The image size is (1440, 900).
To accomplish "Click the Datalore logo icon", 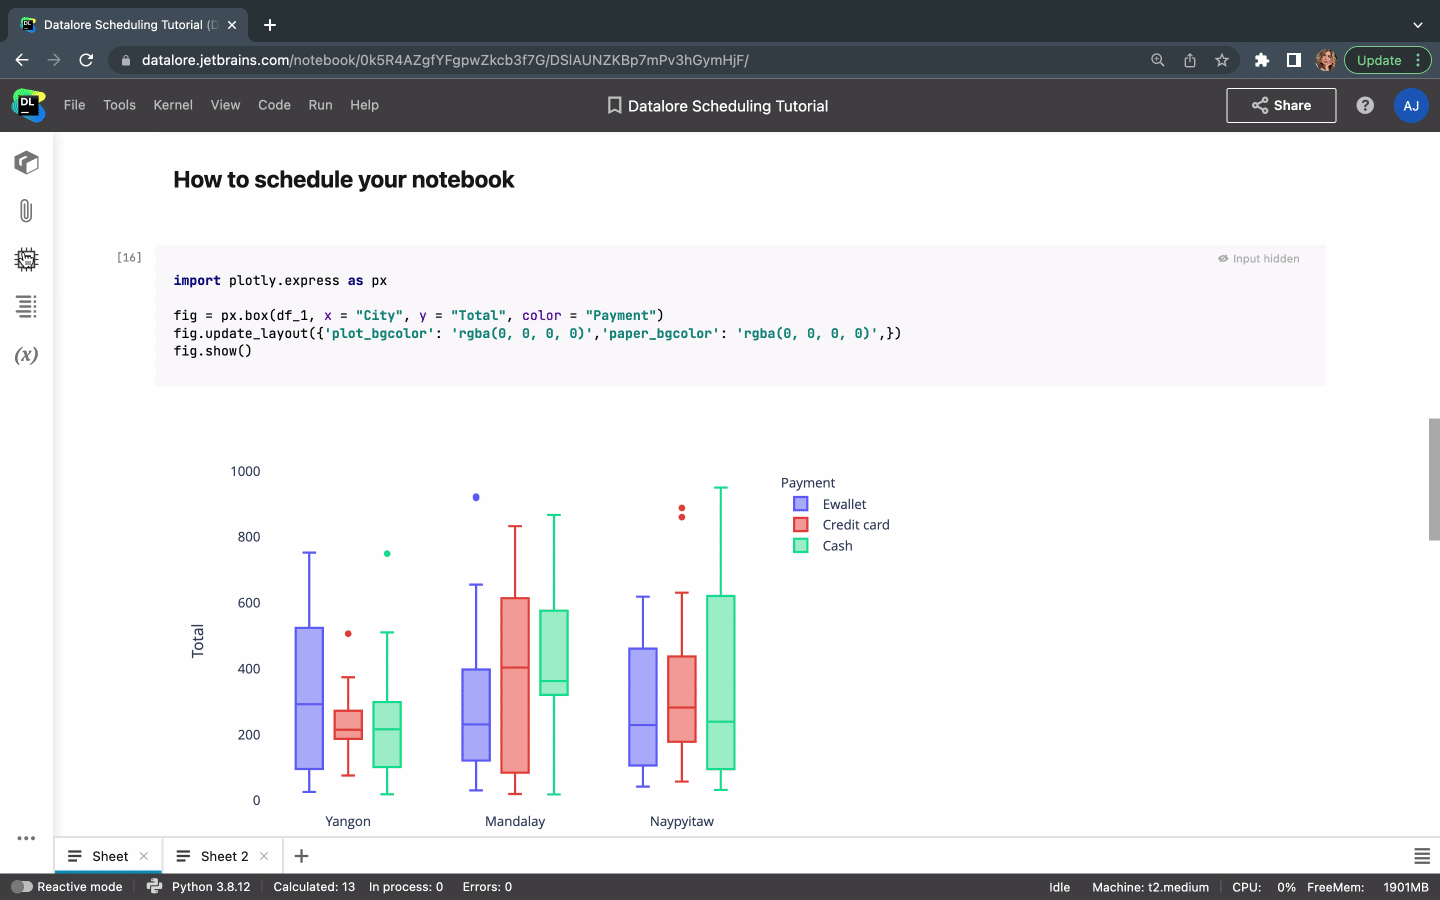I will (x=28, y=105).
